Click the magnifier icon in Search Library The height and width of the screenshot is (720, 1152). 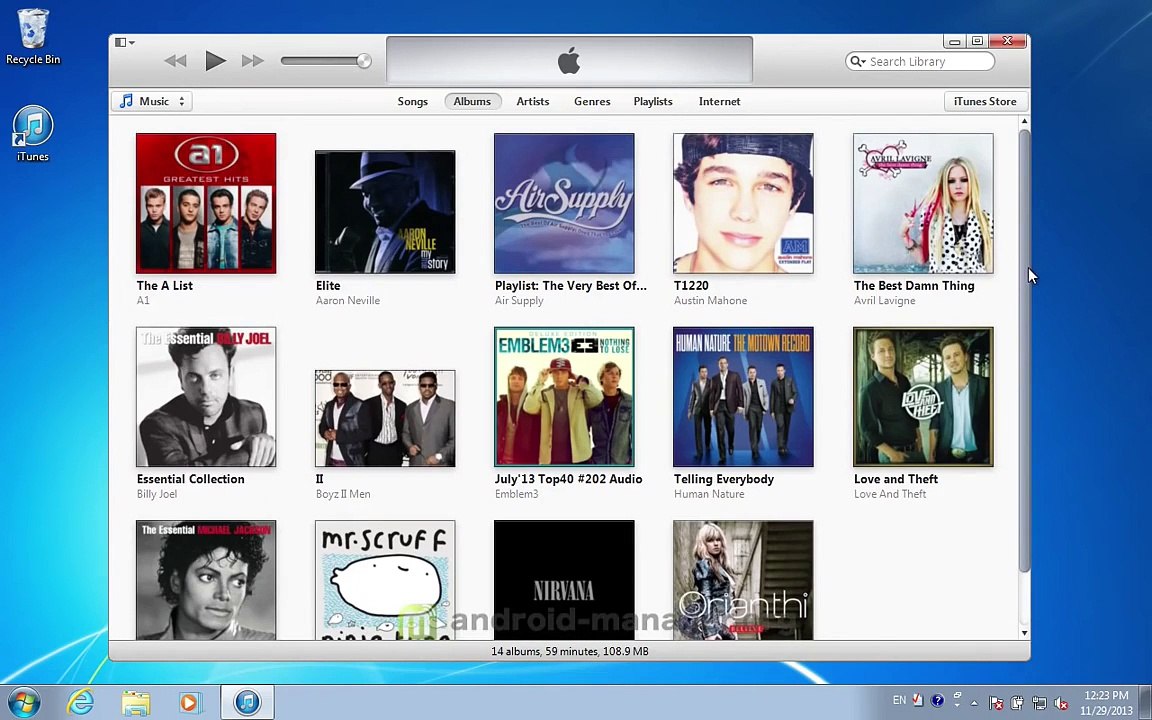pyautogui.click(x=857, y=62)
